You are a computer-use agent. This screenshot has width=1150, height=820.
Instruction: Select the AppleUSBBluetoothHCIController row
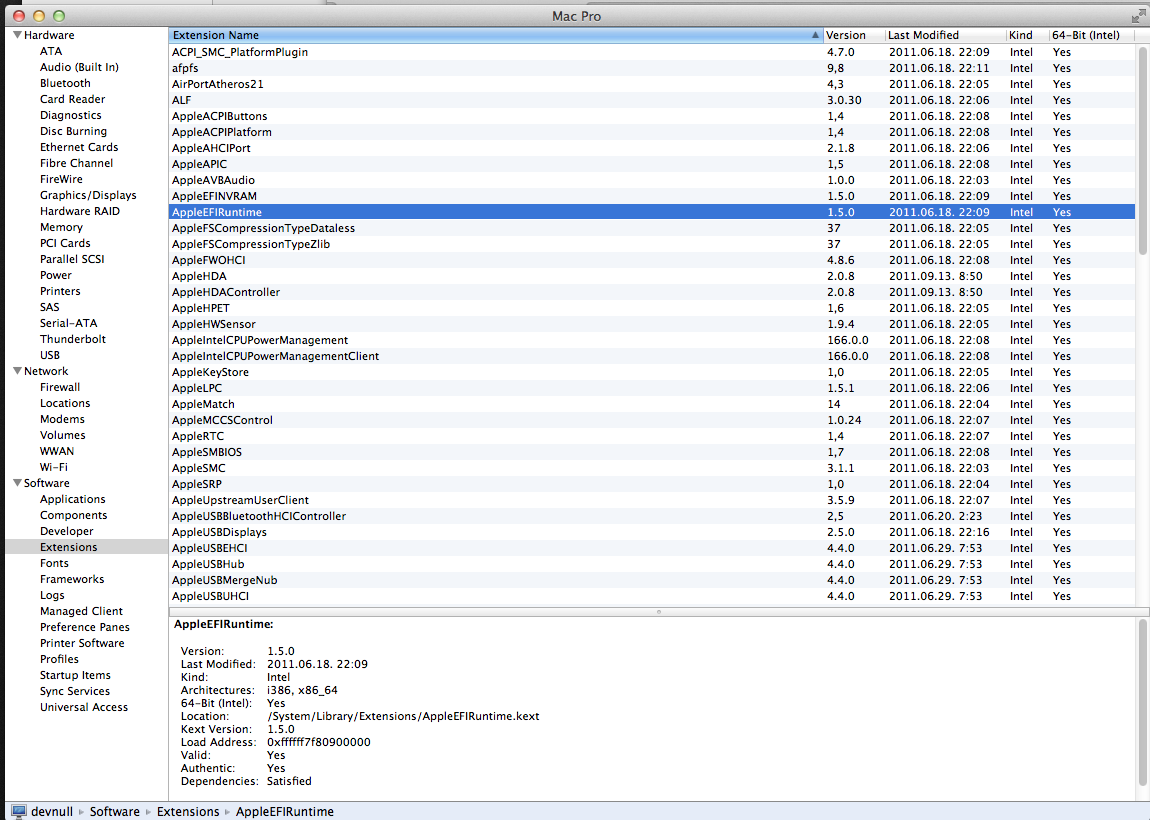(653, 516)
